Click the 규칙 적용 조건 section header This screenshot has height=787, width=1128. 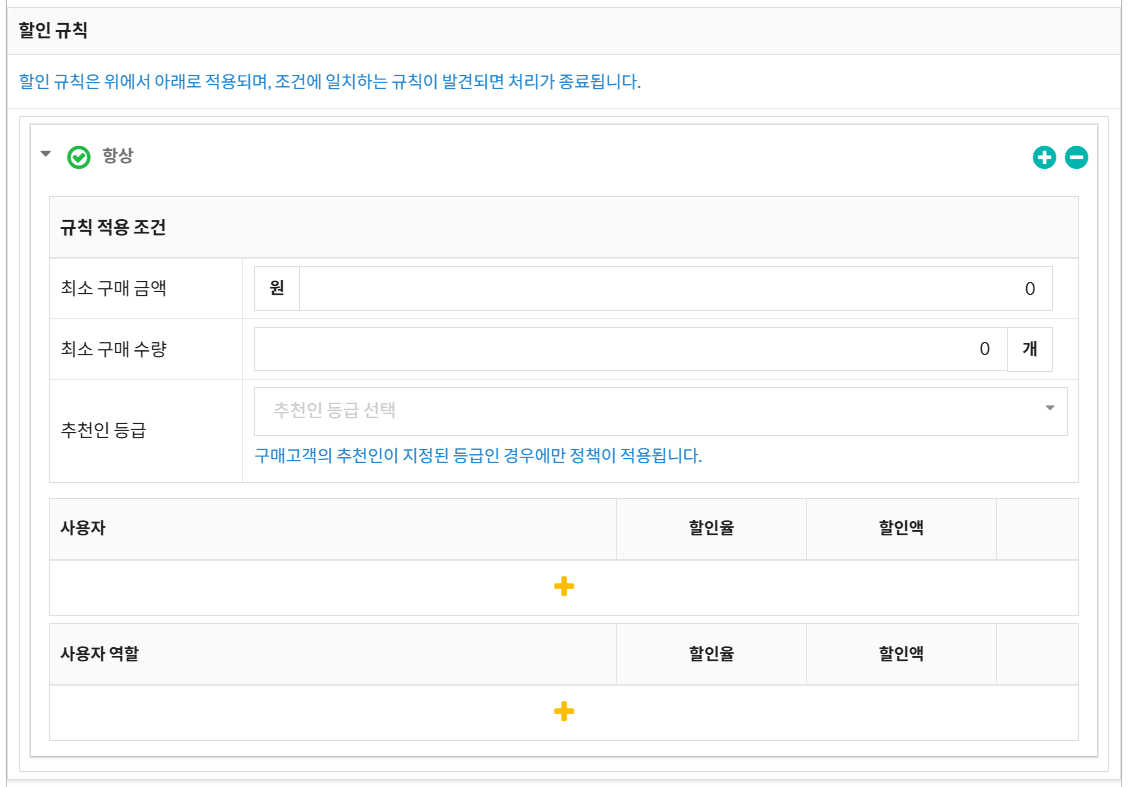[x=113, y=227]
